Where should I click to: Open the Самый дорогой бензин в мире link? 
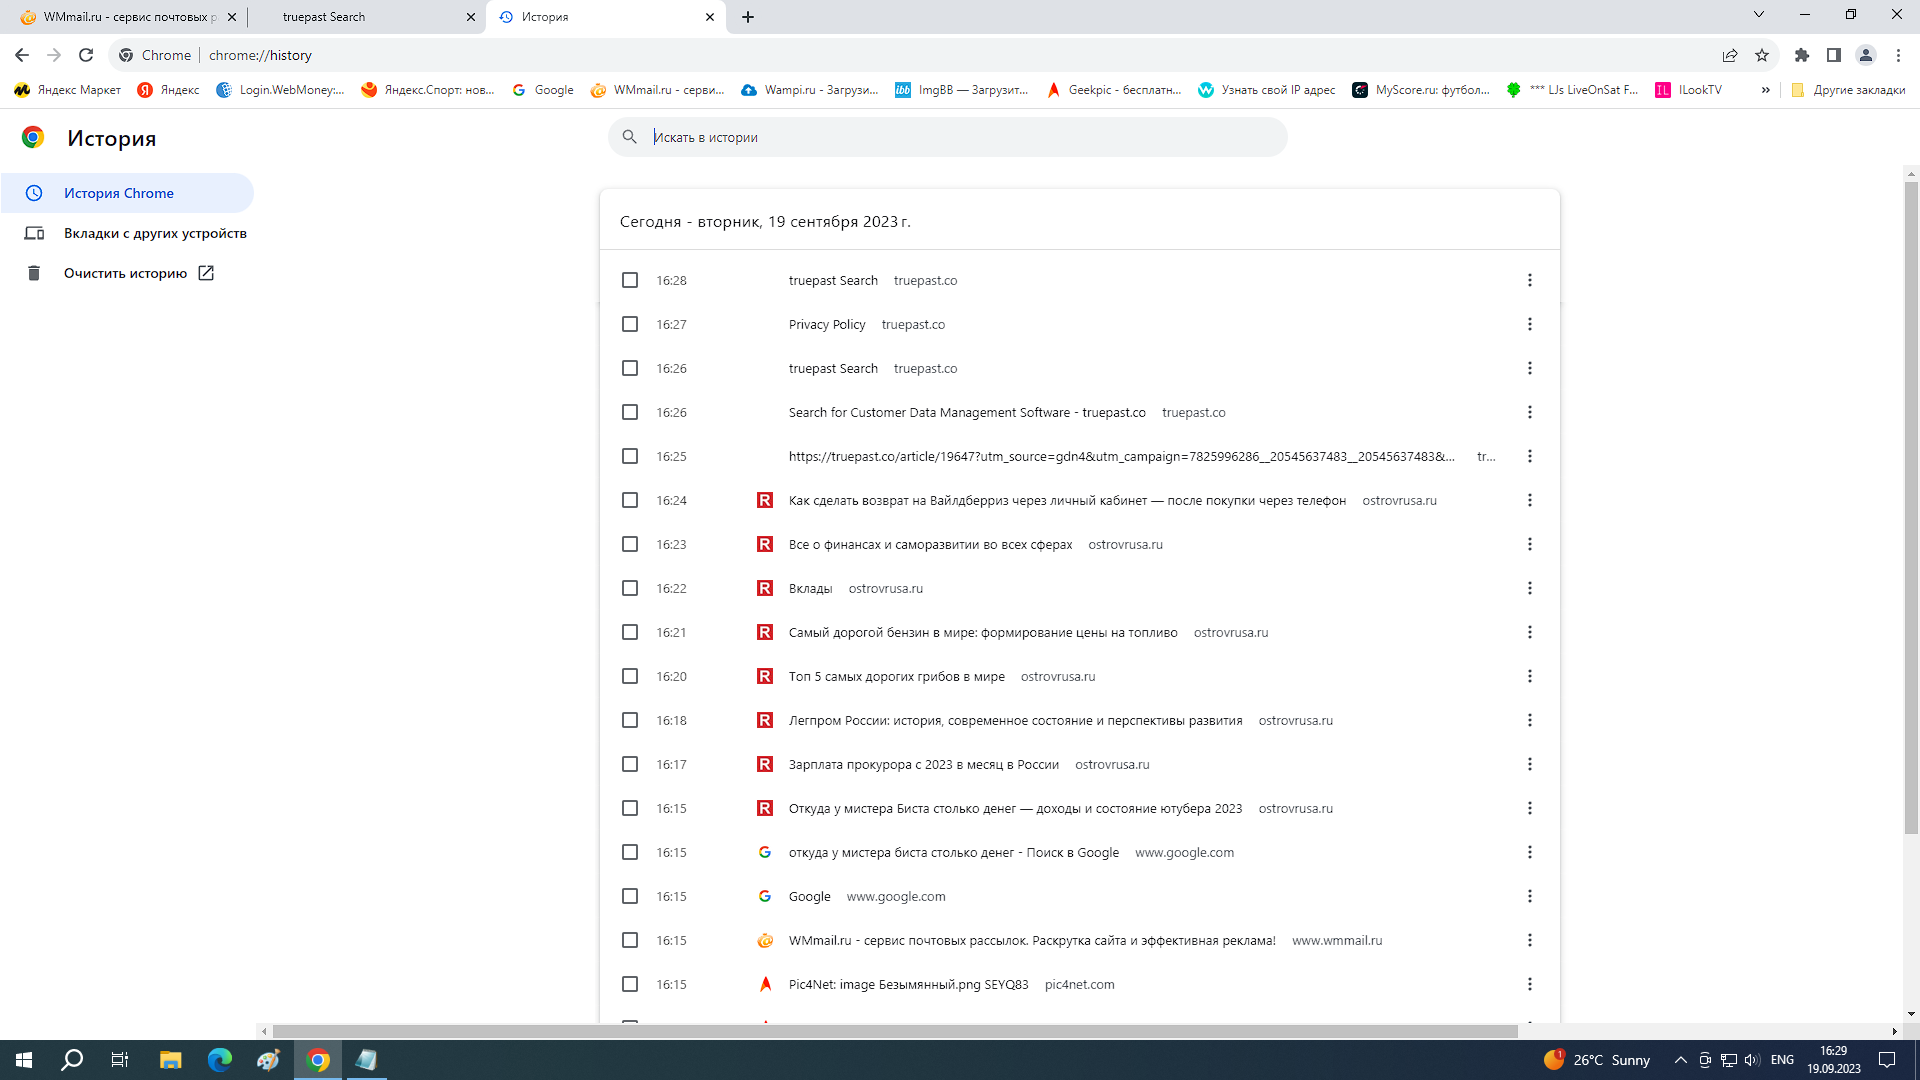(982, 632)
